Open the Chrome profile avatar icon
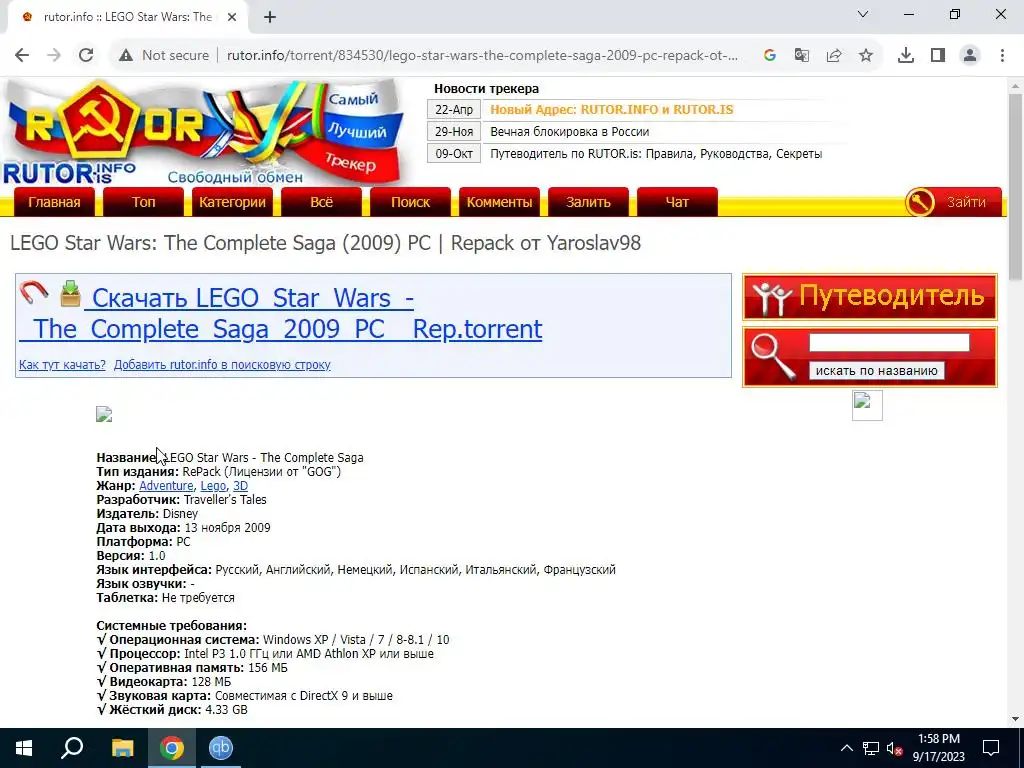Screen dimensions: 1024x768 click(x=970, y=56)
